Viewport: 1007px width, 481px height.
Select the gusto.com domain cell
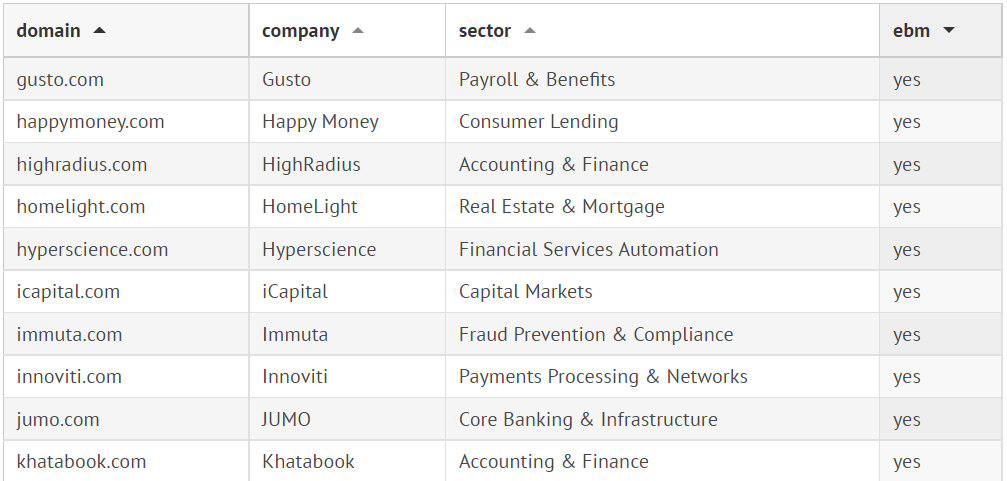coord(60,80)
